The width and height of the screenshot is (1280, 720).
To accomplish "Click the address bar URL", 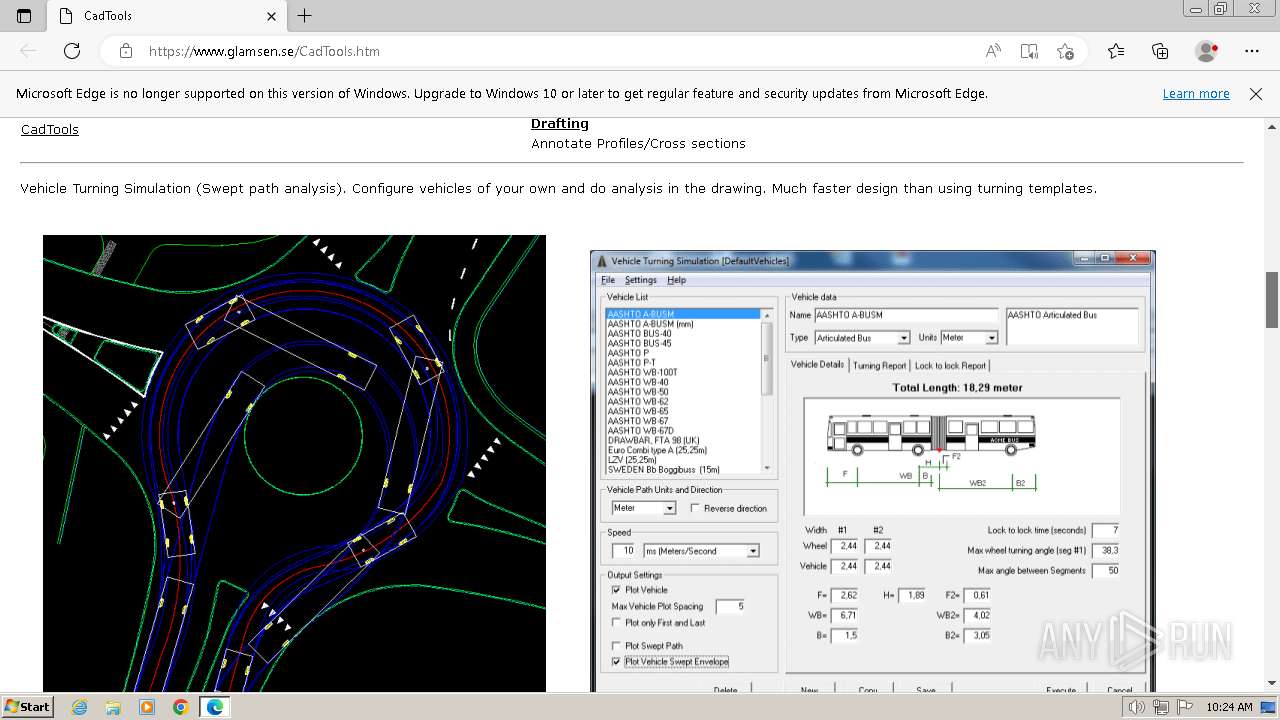I will tap(264, 51).
